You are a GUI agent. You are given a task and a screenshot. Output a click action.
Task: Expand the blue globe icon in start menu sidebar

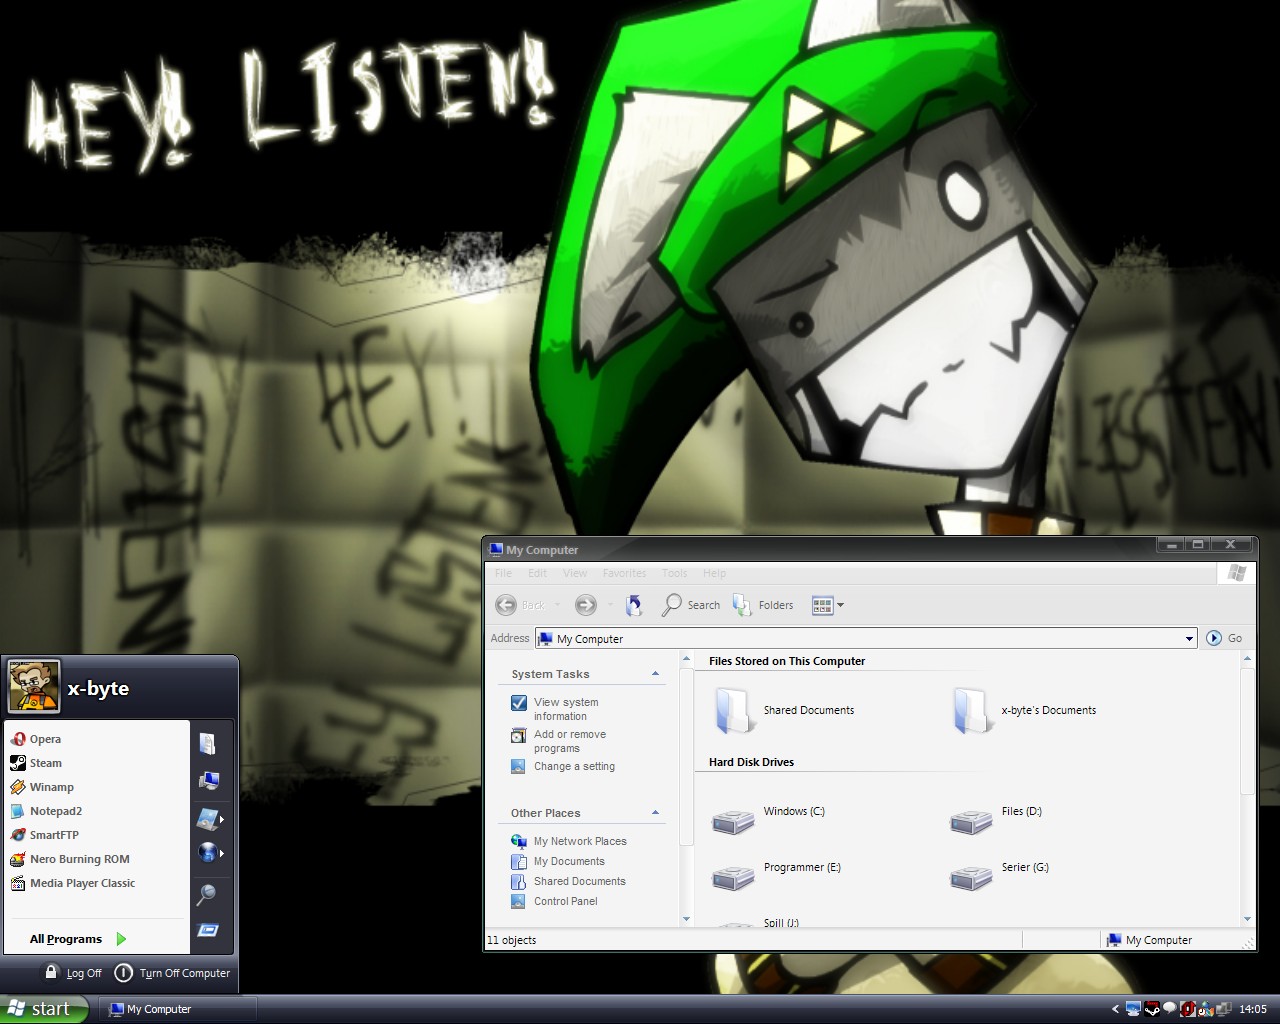pyautogui.click(x=209, y=853)
